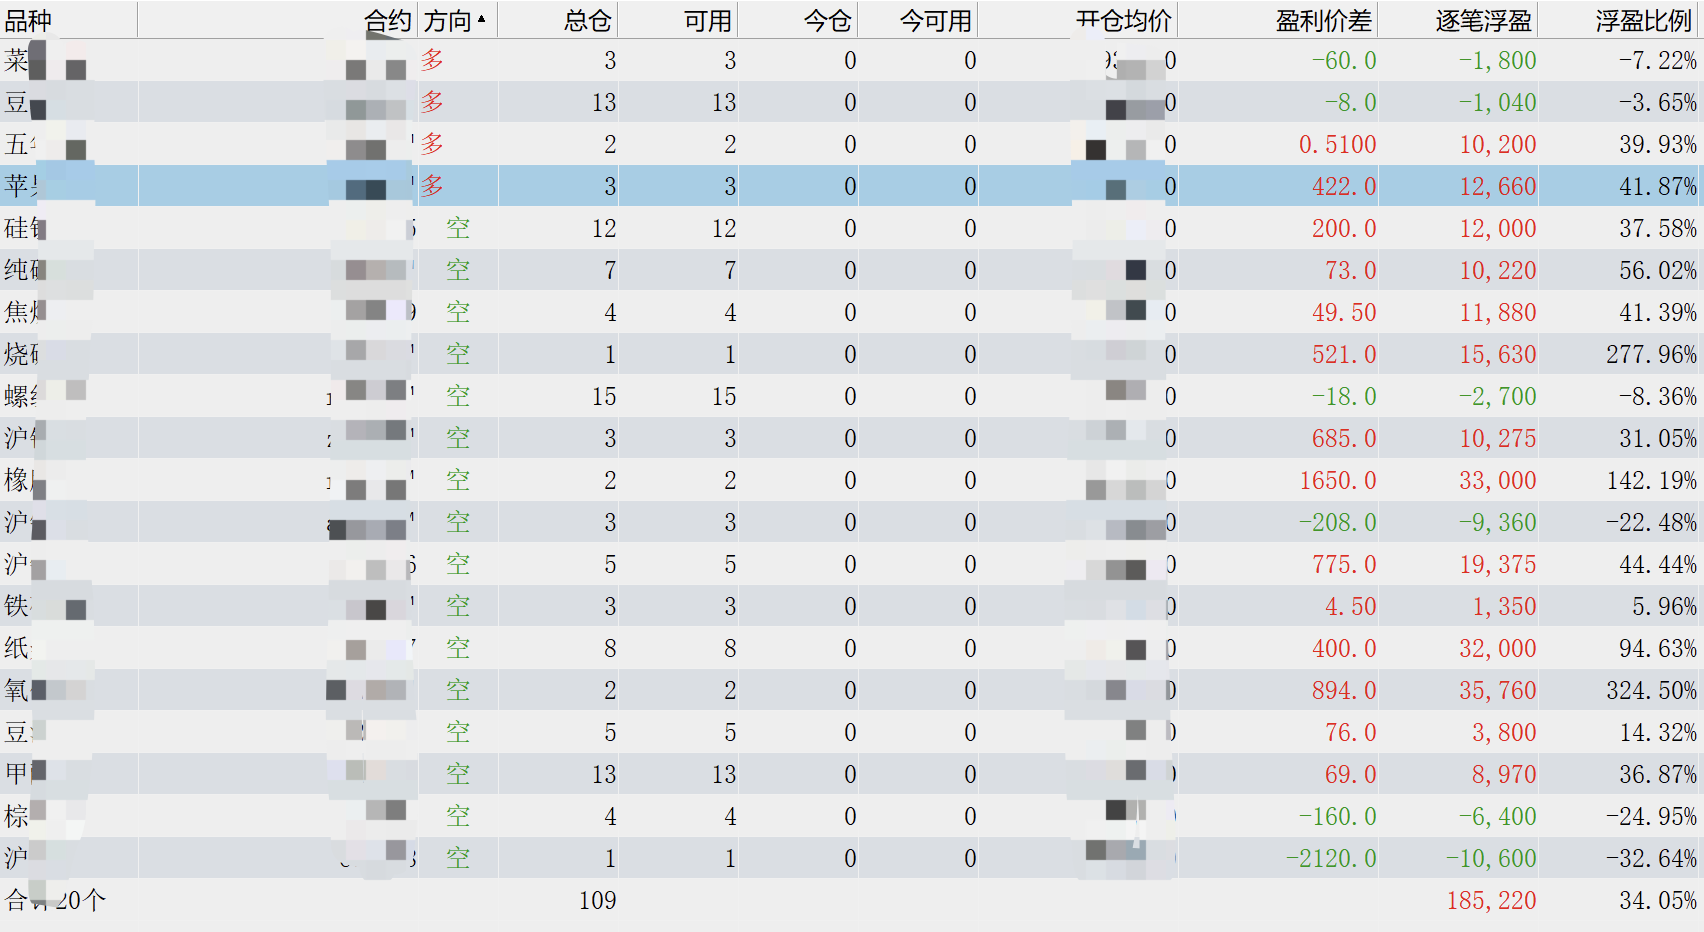Image resolution: width=1704 pixels, height=932 pixels.
Task: Click the 35,760 floating profit cell
Action: (1497, 691)
